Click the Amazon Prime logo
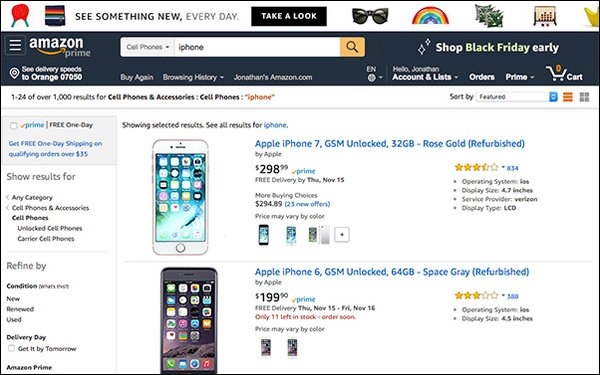Image resolution: width=600 pixels, height=375 pixels. click(60, 47)
